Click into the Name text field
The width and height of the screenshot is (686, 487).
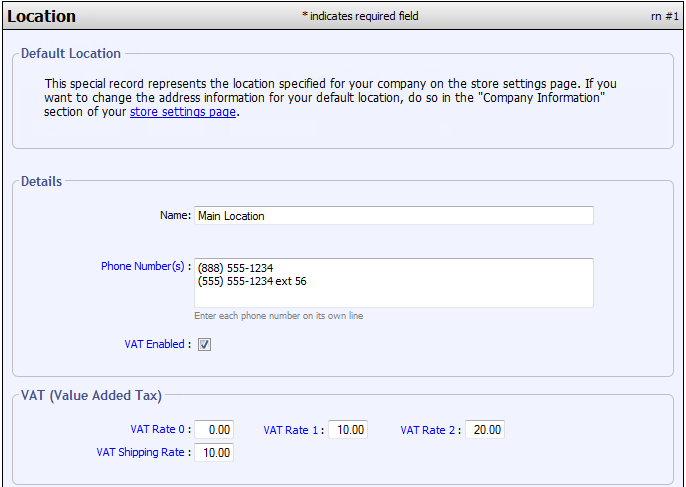(393, 216)
